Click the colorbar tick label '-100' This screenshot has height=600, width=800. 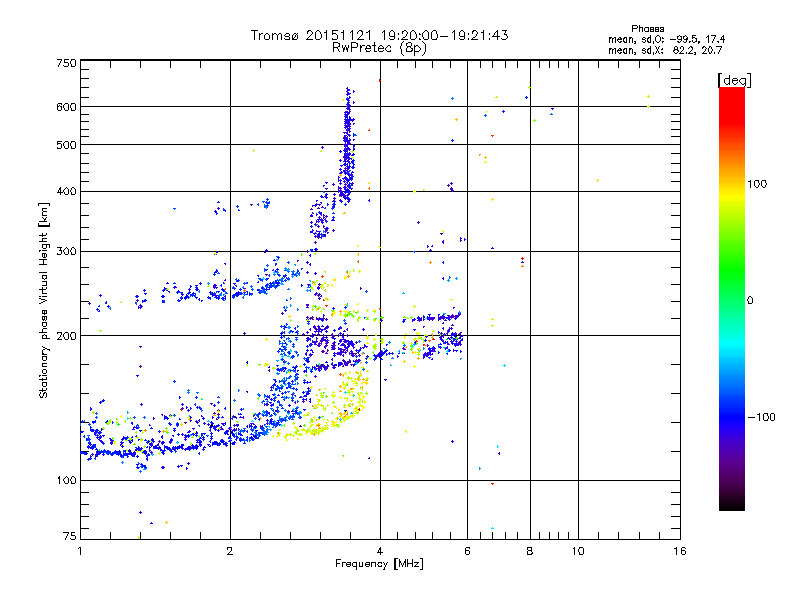tap(761, 417)
